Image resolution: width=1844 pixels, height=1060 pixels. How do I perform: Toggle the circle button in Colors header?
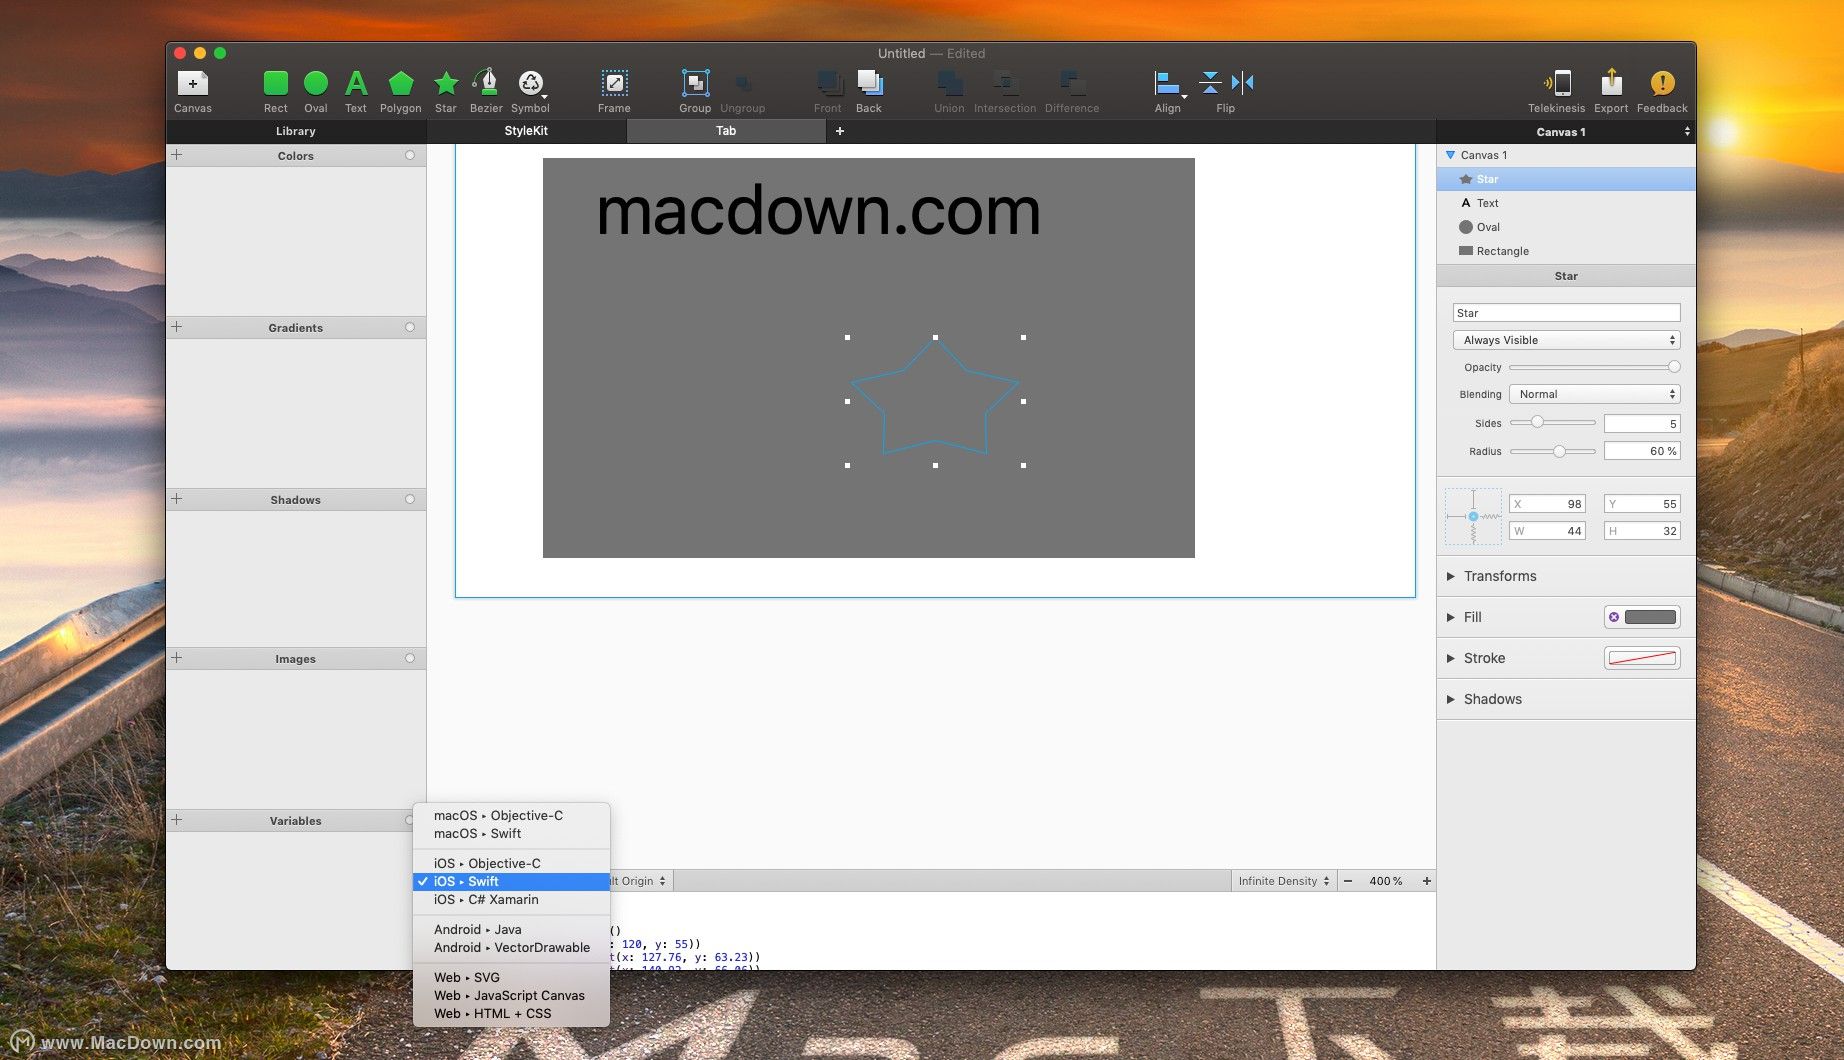click(x=410, y=155)
